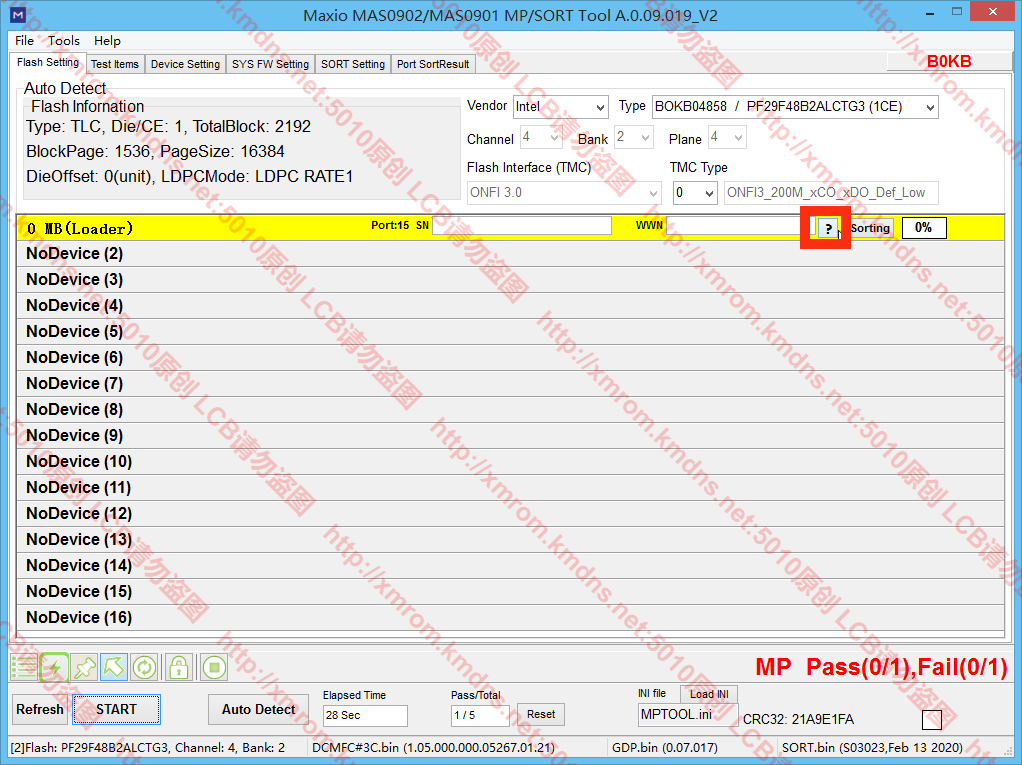
Task: Open the Tools menu
Action: 64,41
